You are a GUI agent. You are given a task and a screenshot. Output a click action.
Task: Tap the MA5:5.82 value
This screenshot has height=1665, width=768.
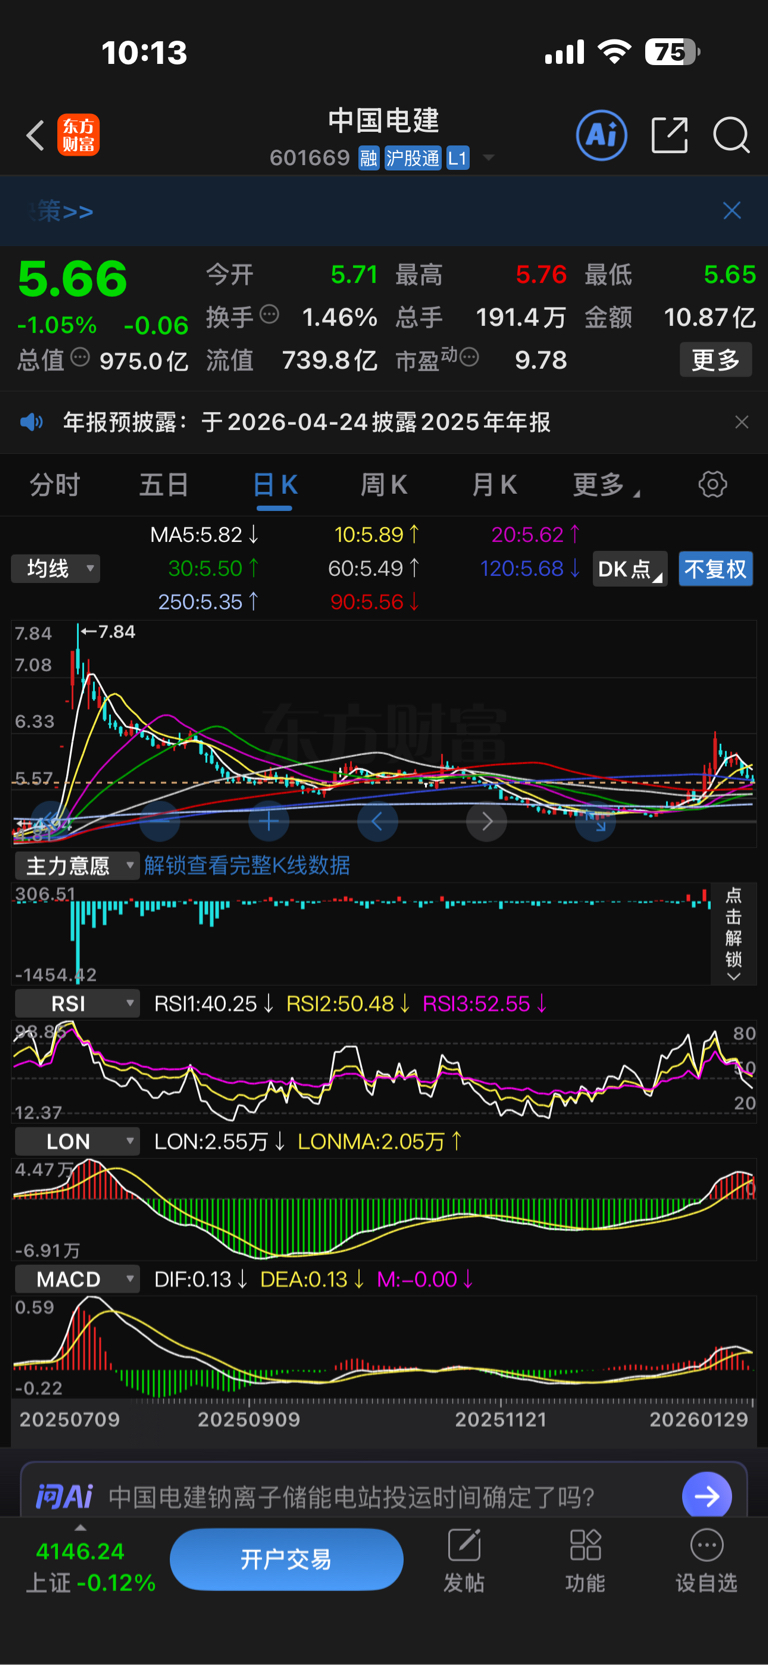pyautogui.click(x=205, y=535)
